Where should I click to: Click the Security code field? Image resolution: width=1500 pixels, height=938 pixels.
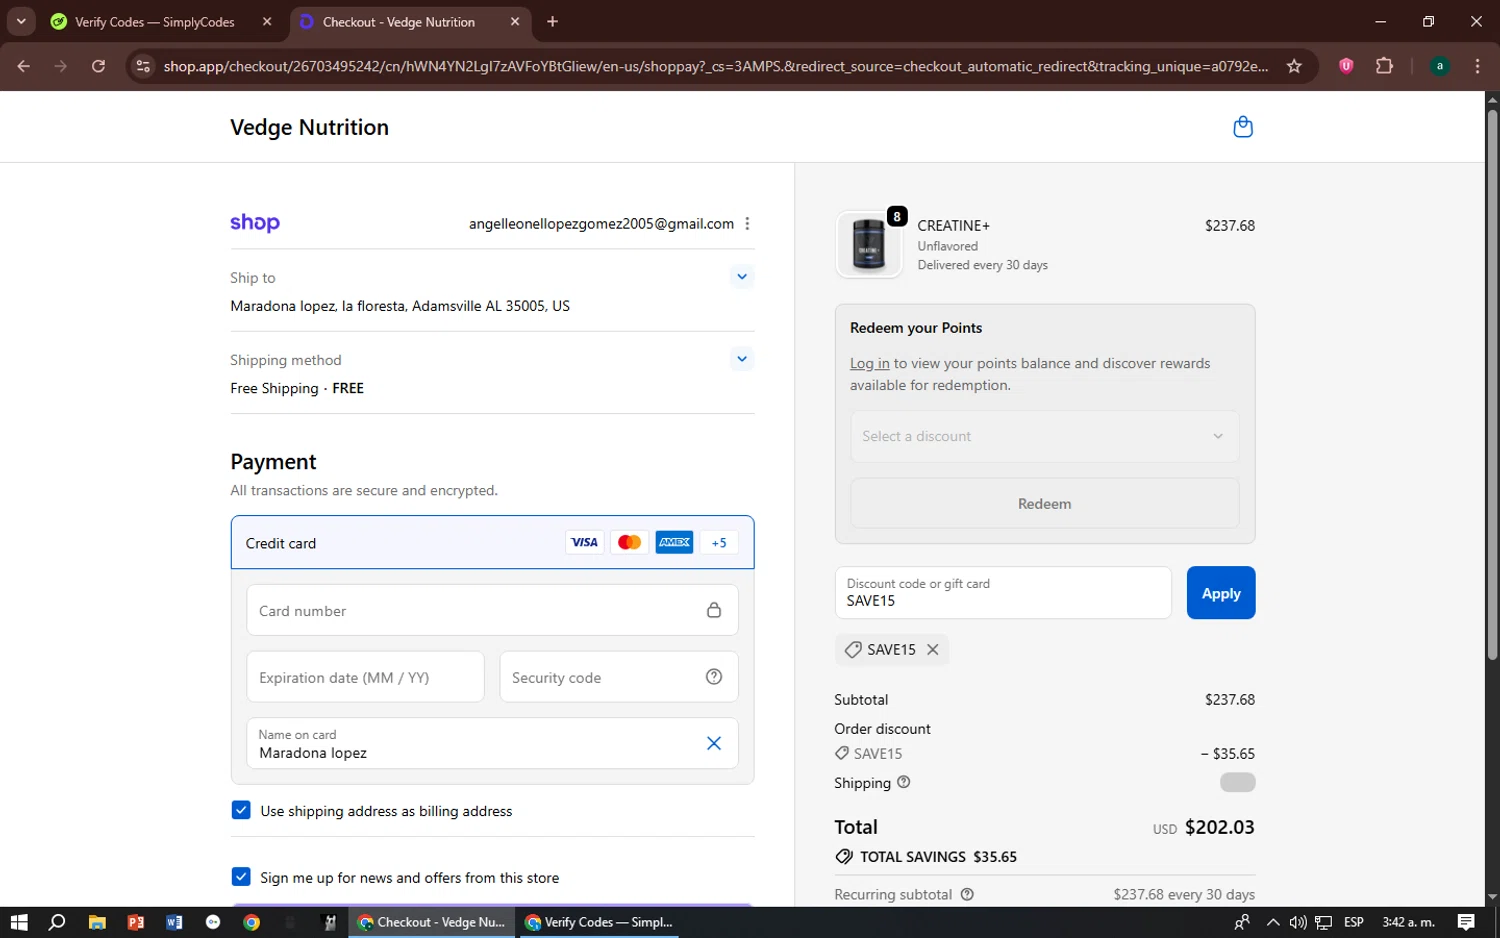click(x=618, y=677)
